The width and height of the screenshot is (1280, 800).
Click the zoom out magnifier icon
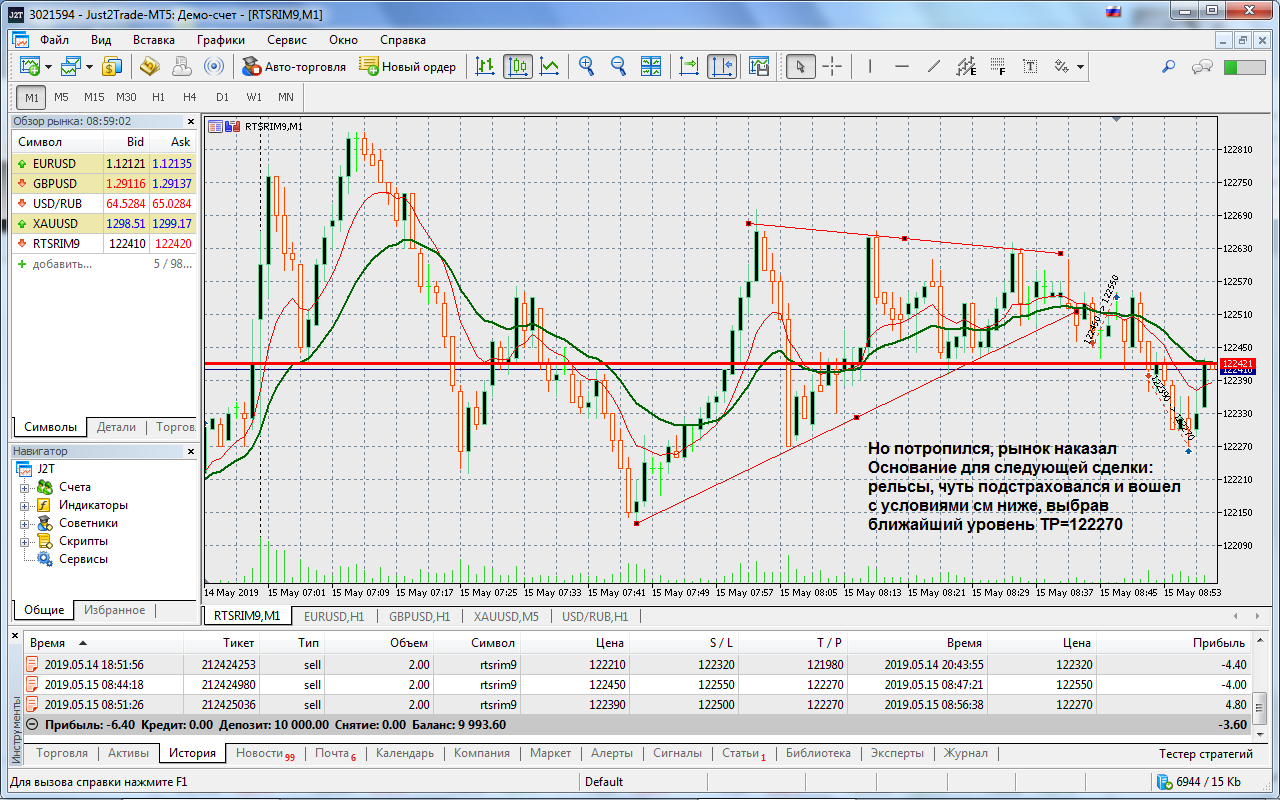pos(618,66)
